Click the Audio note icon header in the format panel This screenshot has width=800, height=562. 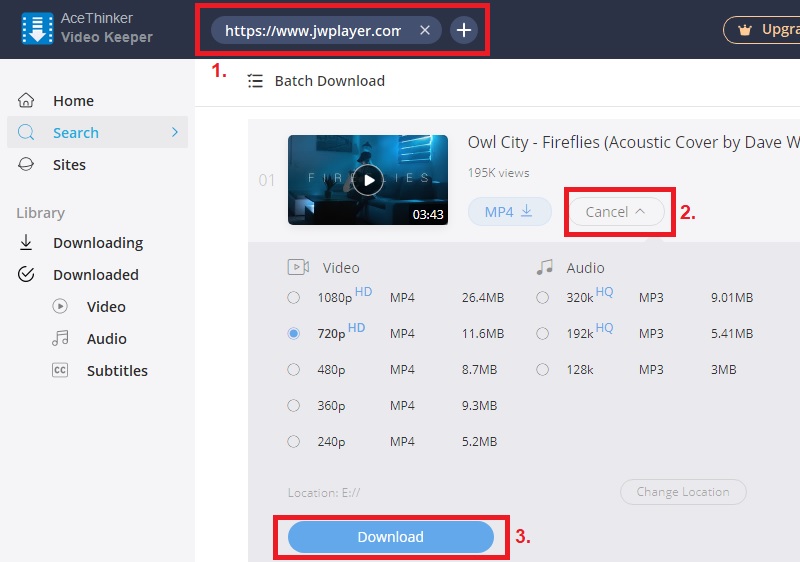click(x=544, y=267)
